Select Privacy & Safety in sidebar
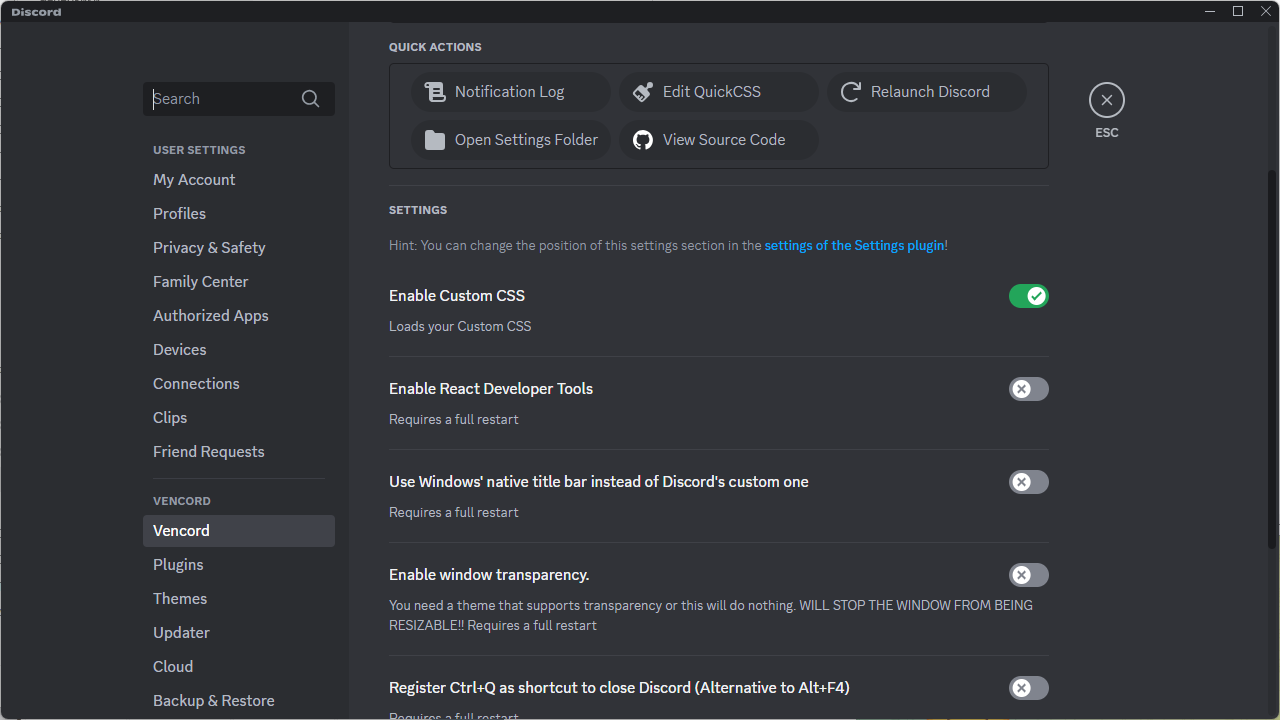This screenshot has width=1280, height=720. point(209,248)
